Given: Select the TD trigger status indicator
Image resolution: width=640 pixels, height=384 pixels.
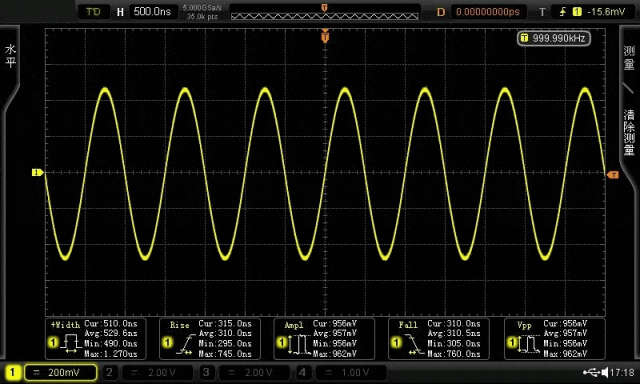Looking at the screenshot, I should 93,12.
